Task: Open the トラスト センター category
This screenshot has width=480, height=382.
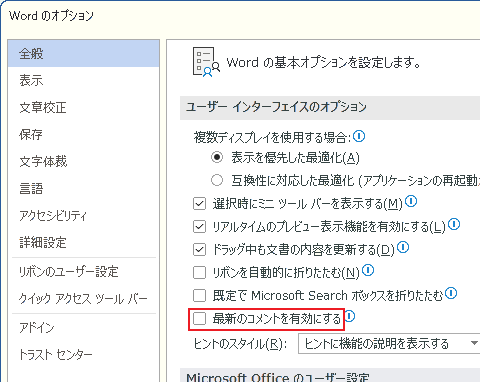Action: (83, 355)
